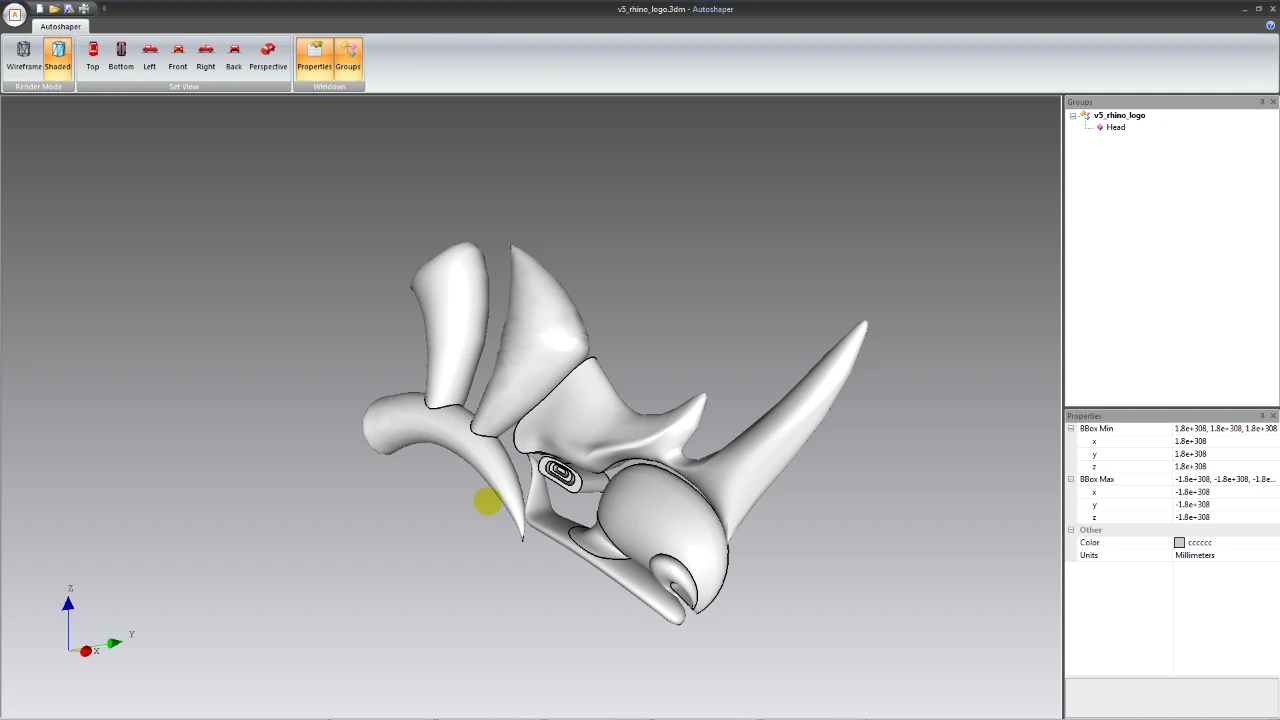Click the Open folder icon in quick access toolbar
The width and height of the screenshot is (1280, 720).
[x=54, y=9]
